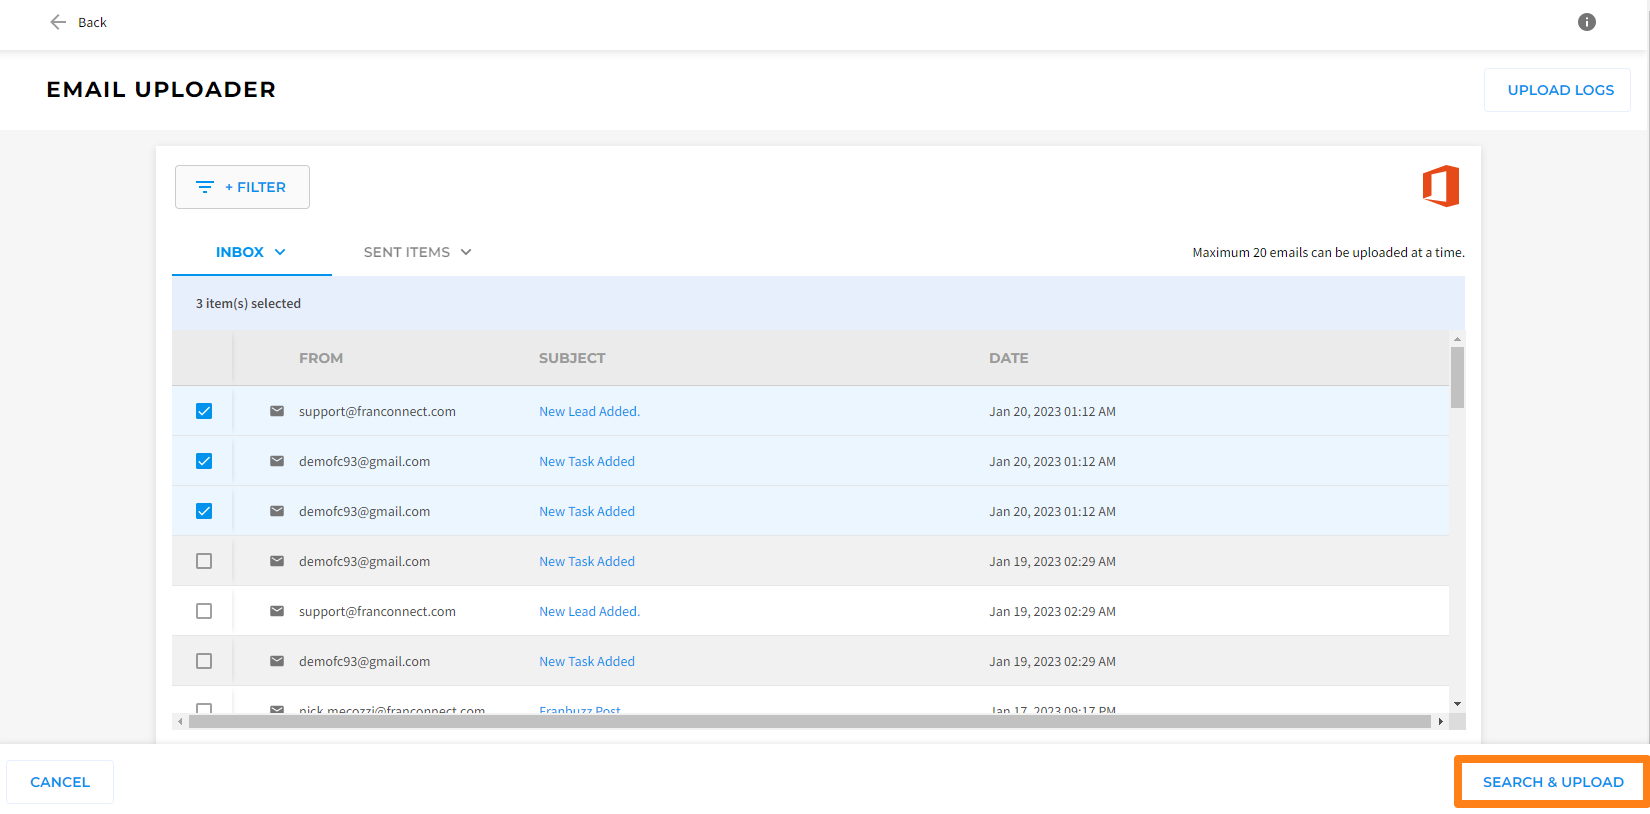1650x814 pixels.
Task: Expand the Inbox dropdown chevron
Action: point(280,252)
